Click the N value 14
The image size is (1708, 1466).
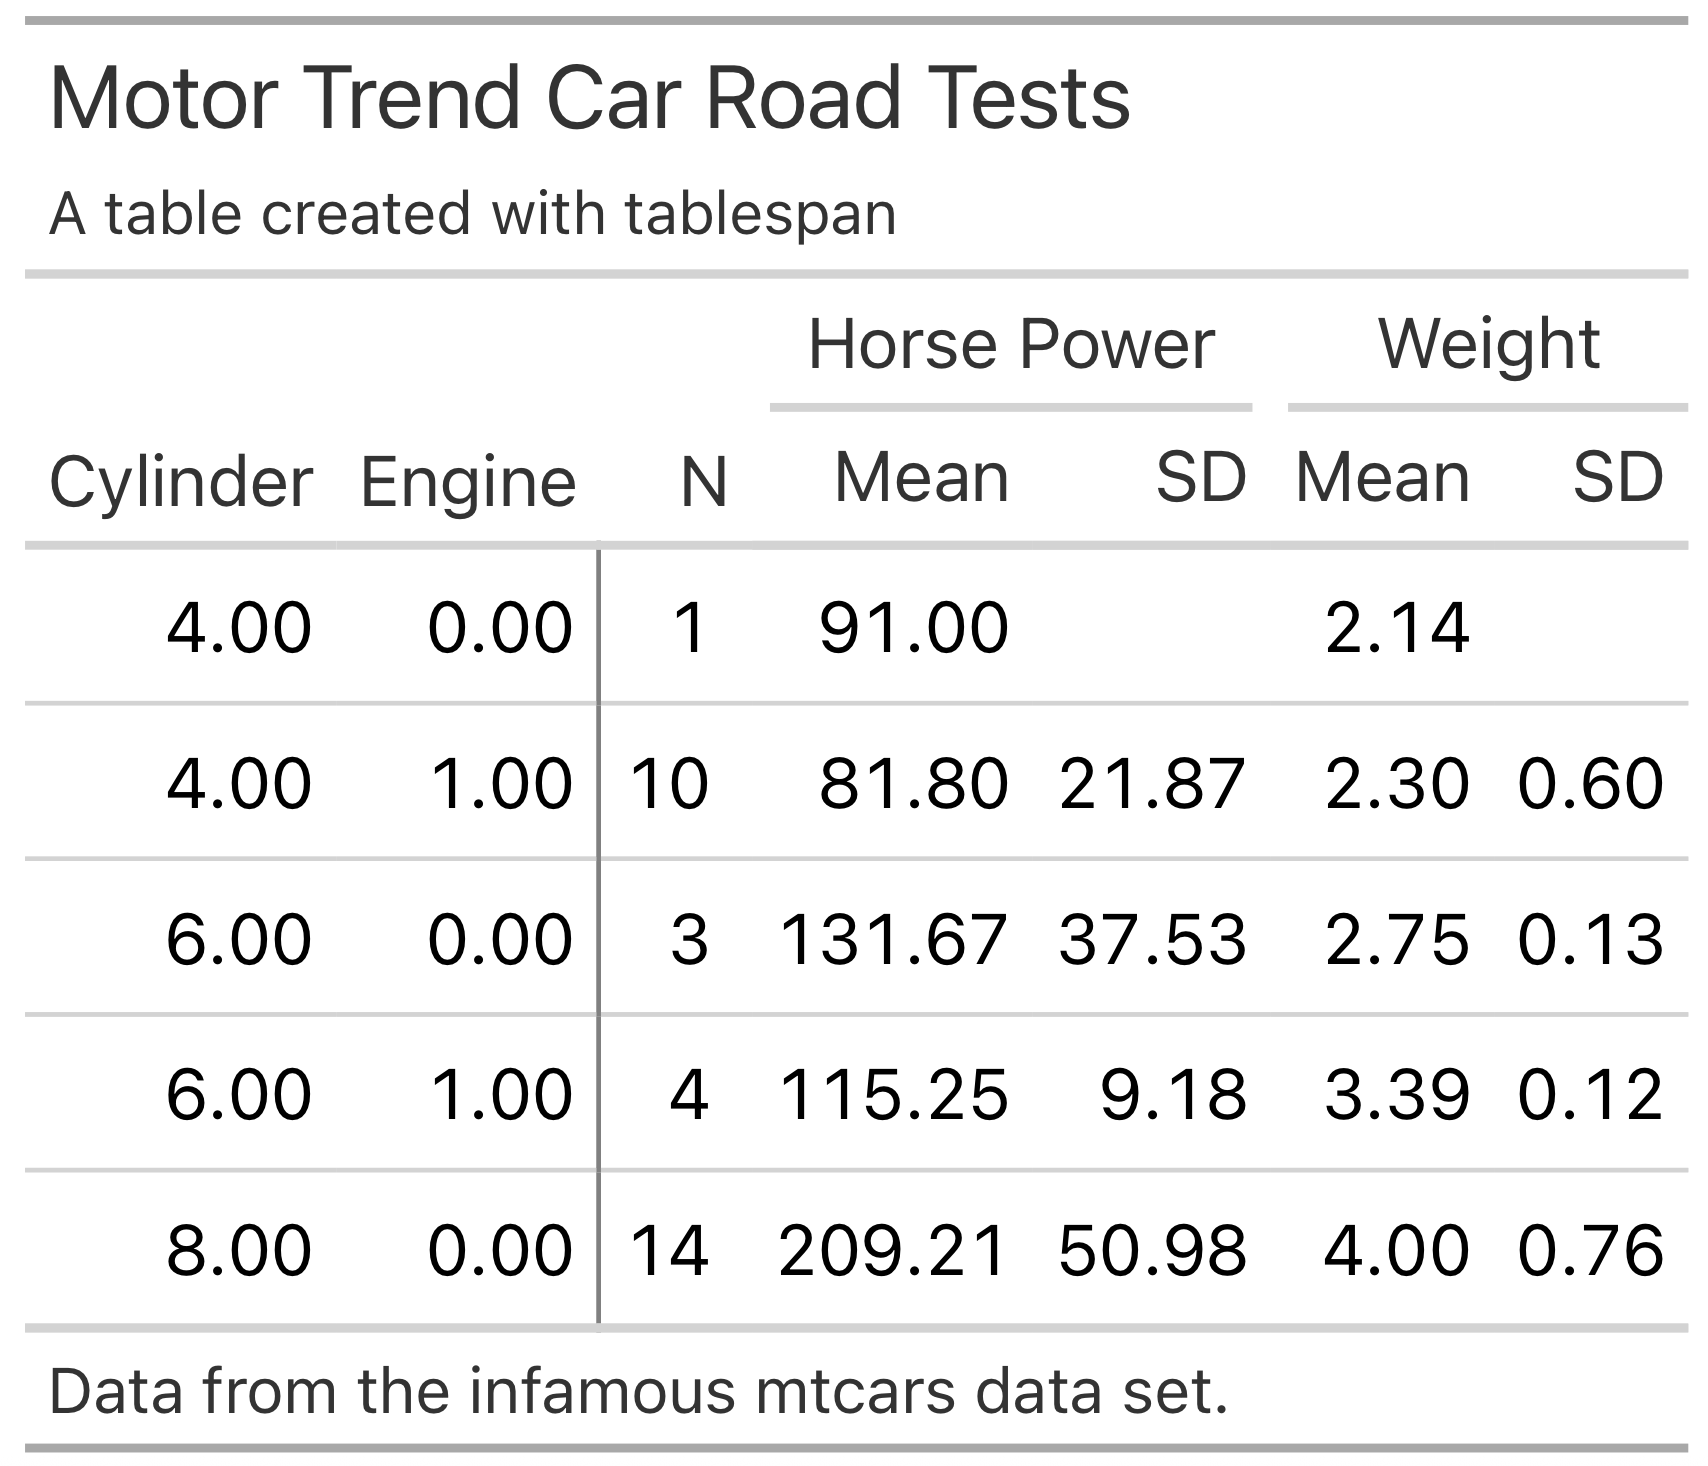[669, 1251]
